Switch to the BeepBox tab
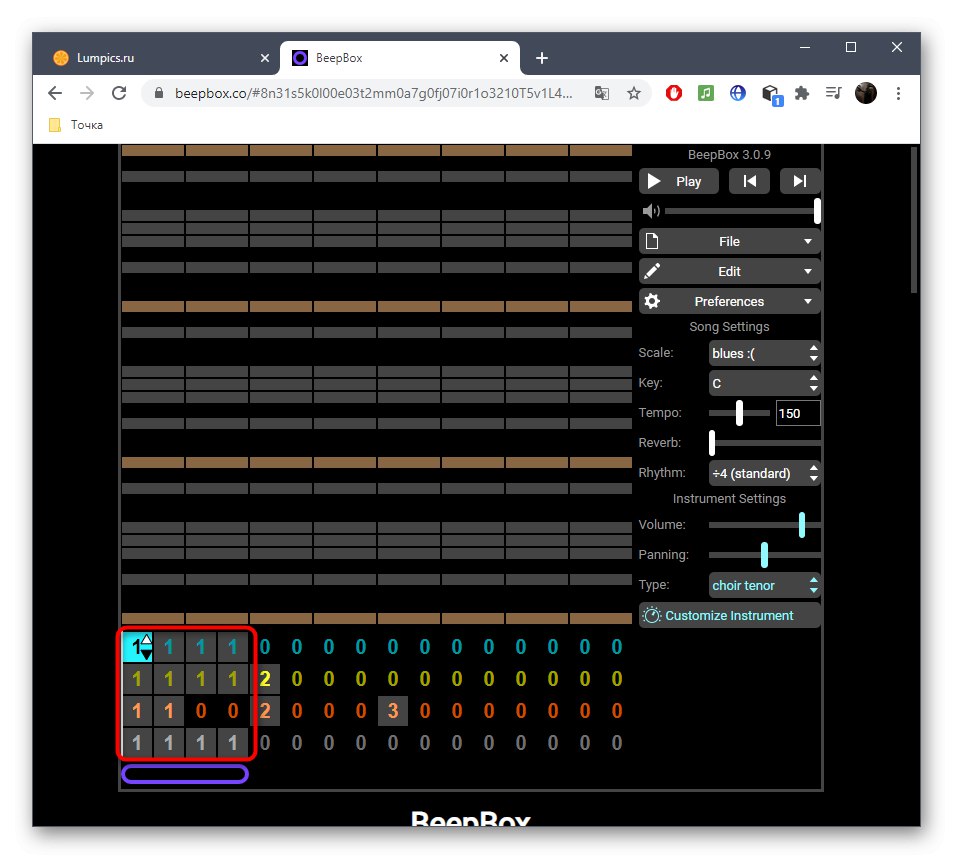Screen dimensions: 953x859 pyautogui.click(x=400, y=58)
